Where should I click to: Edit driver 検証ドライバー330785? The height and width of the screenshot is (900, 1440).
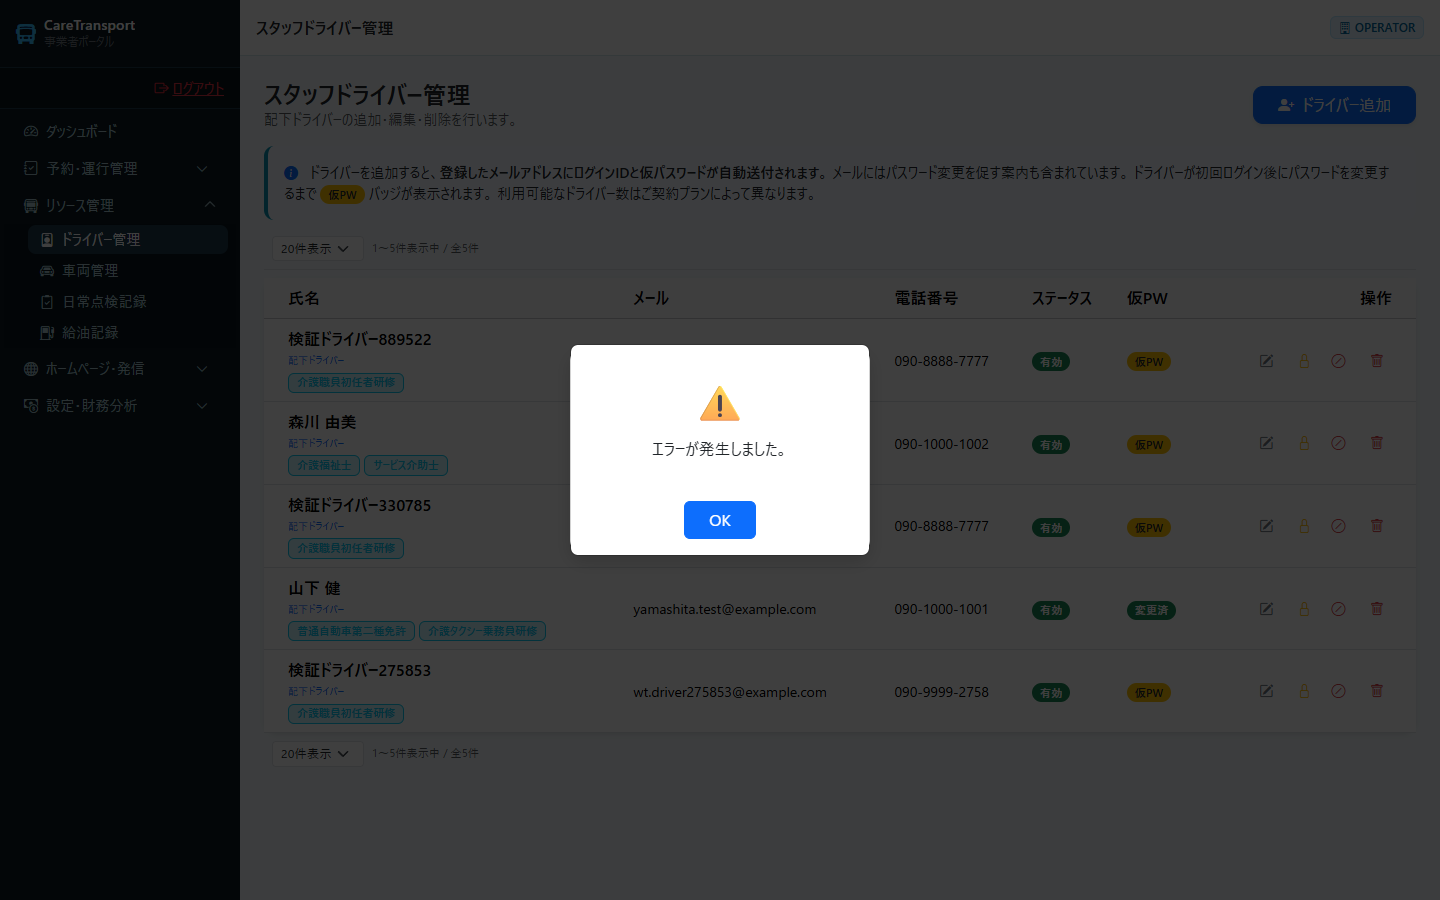(x=1266, y=526)
